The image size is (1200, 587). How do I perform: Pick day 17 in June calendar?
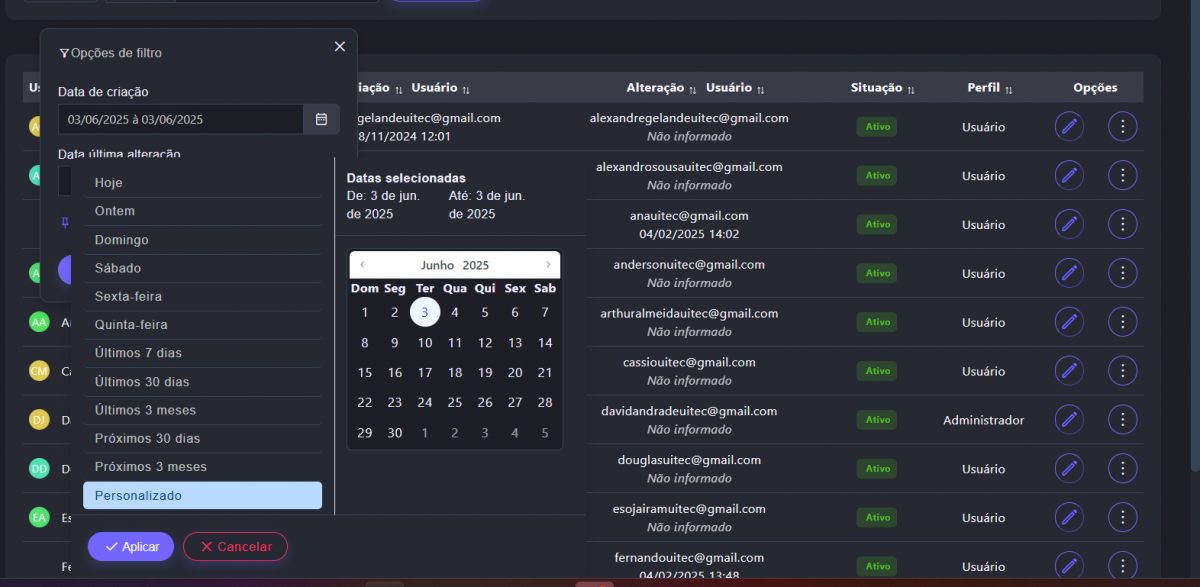[x=425, y=373]
